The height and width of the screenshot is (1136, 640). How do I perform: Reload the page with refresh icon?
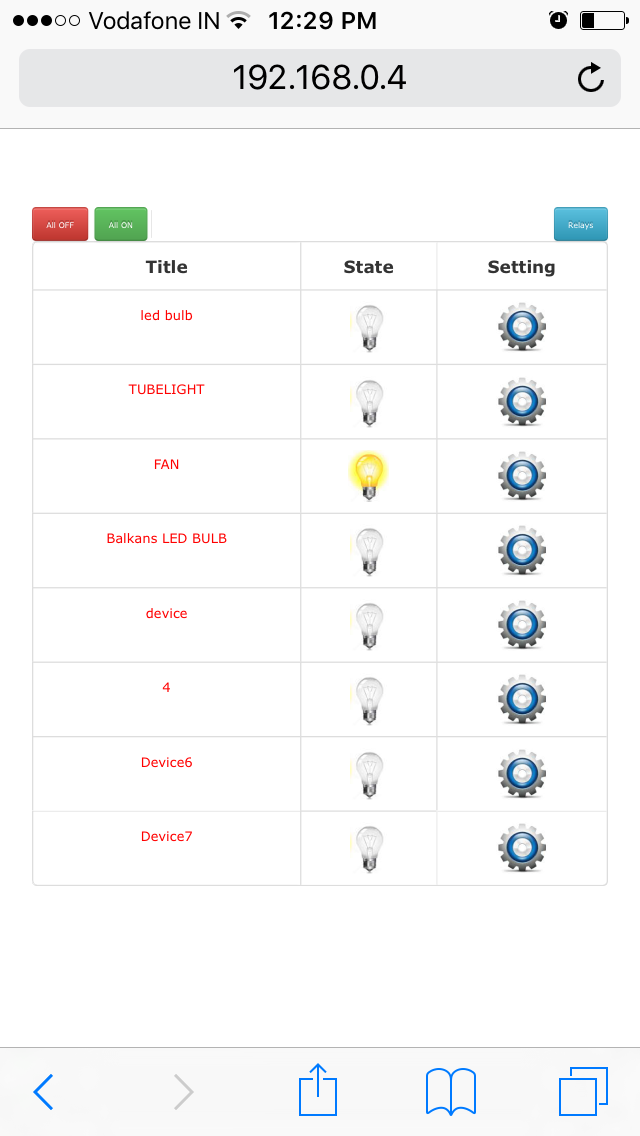tap(591, 78)
